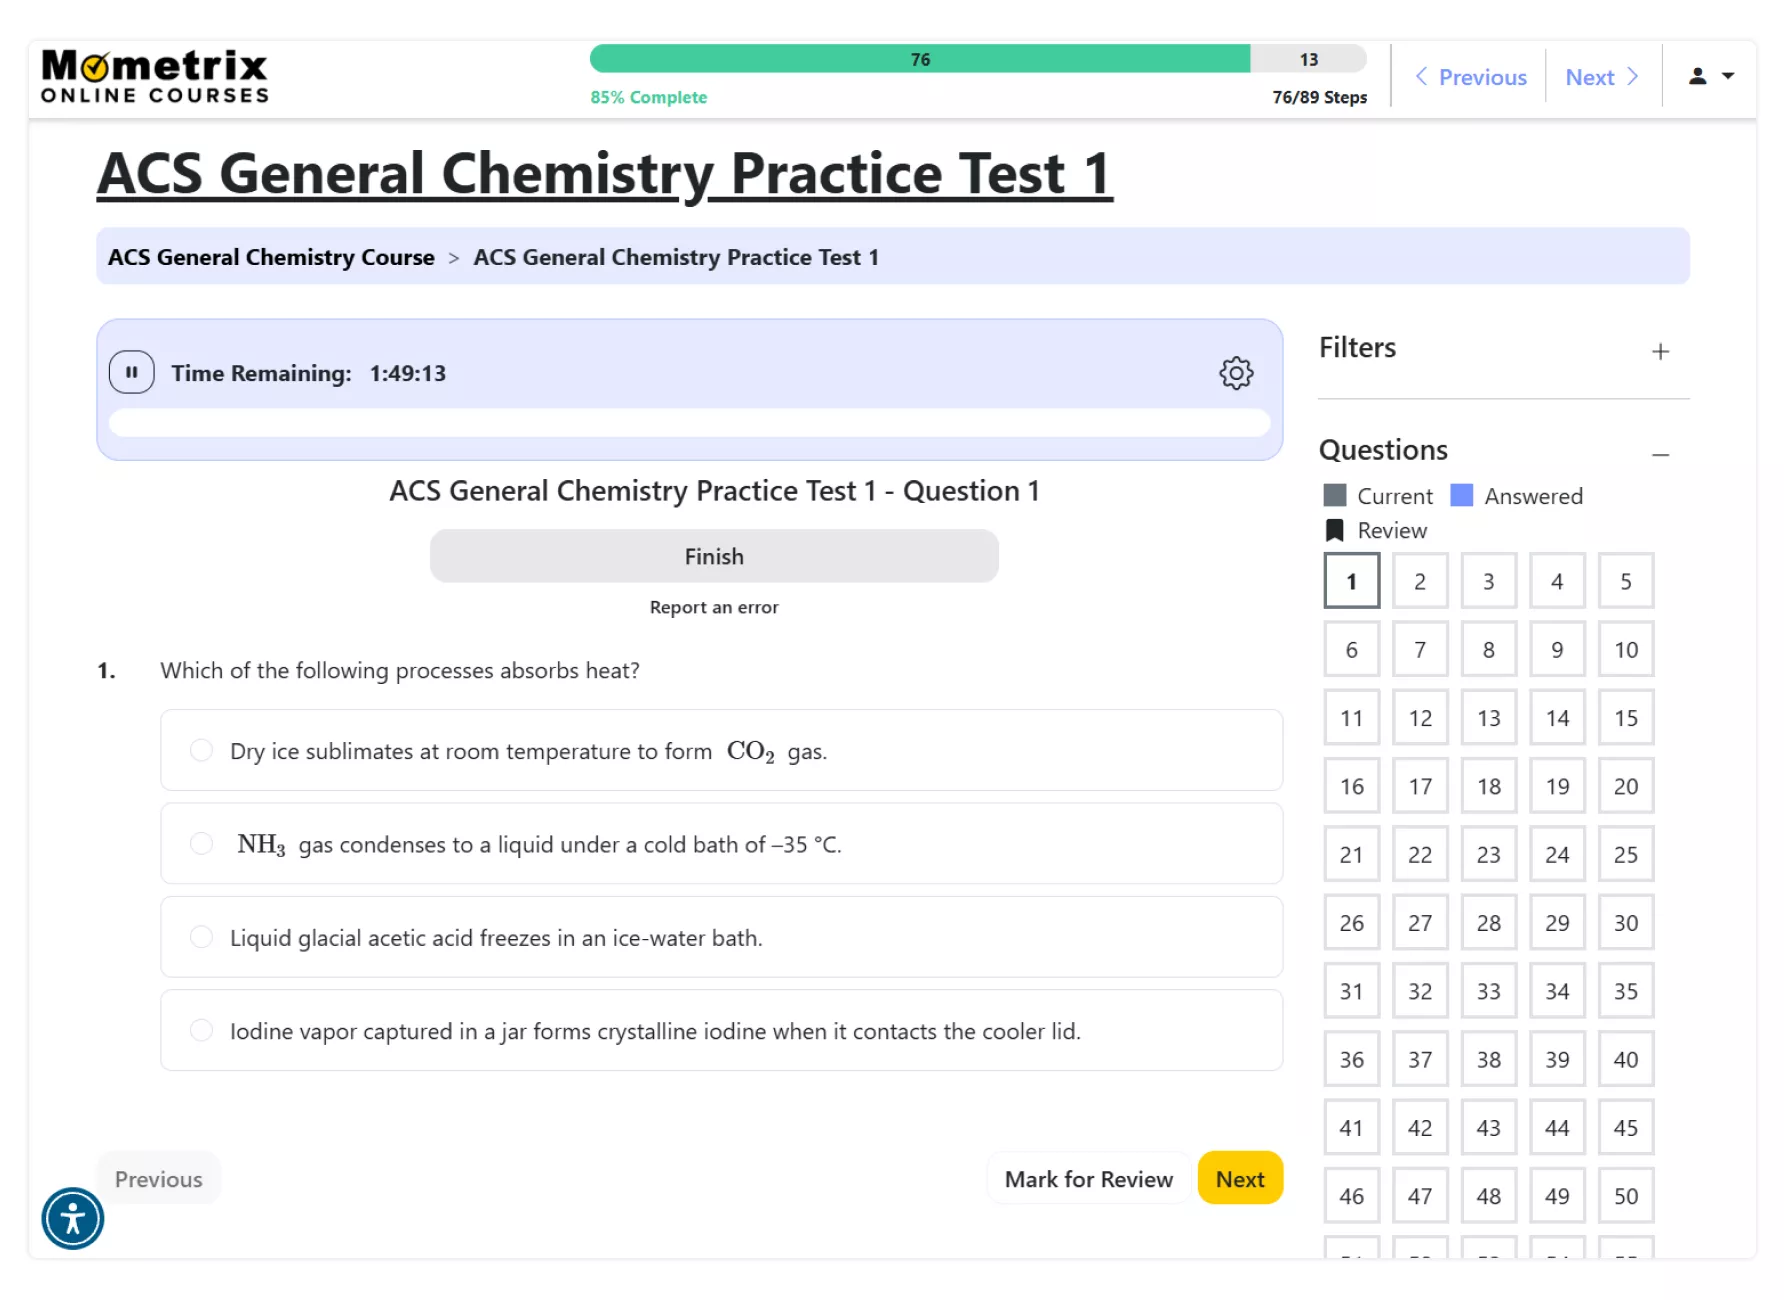Viewport: 1784px width, 1300px height.
Task: Click the Review bookmark legend icon
Action: tap(1334, 531)
